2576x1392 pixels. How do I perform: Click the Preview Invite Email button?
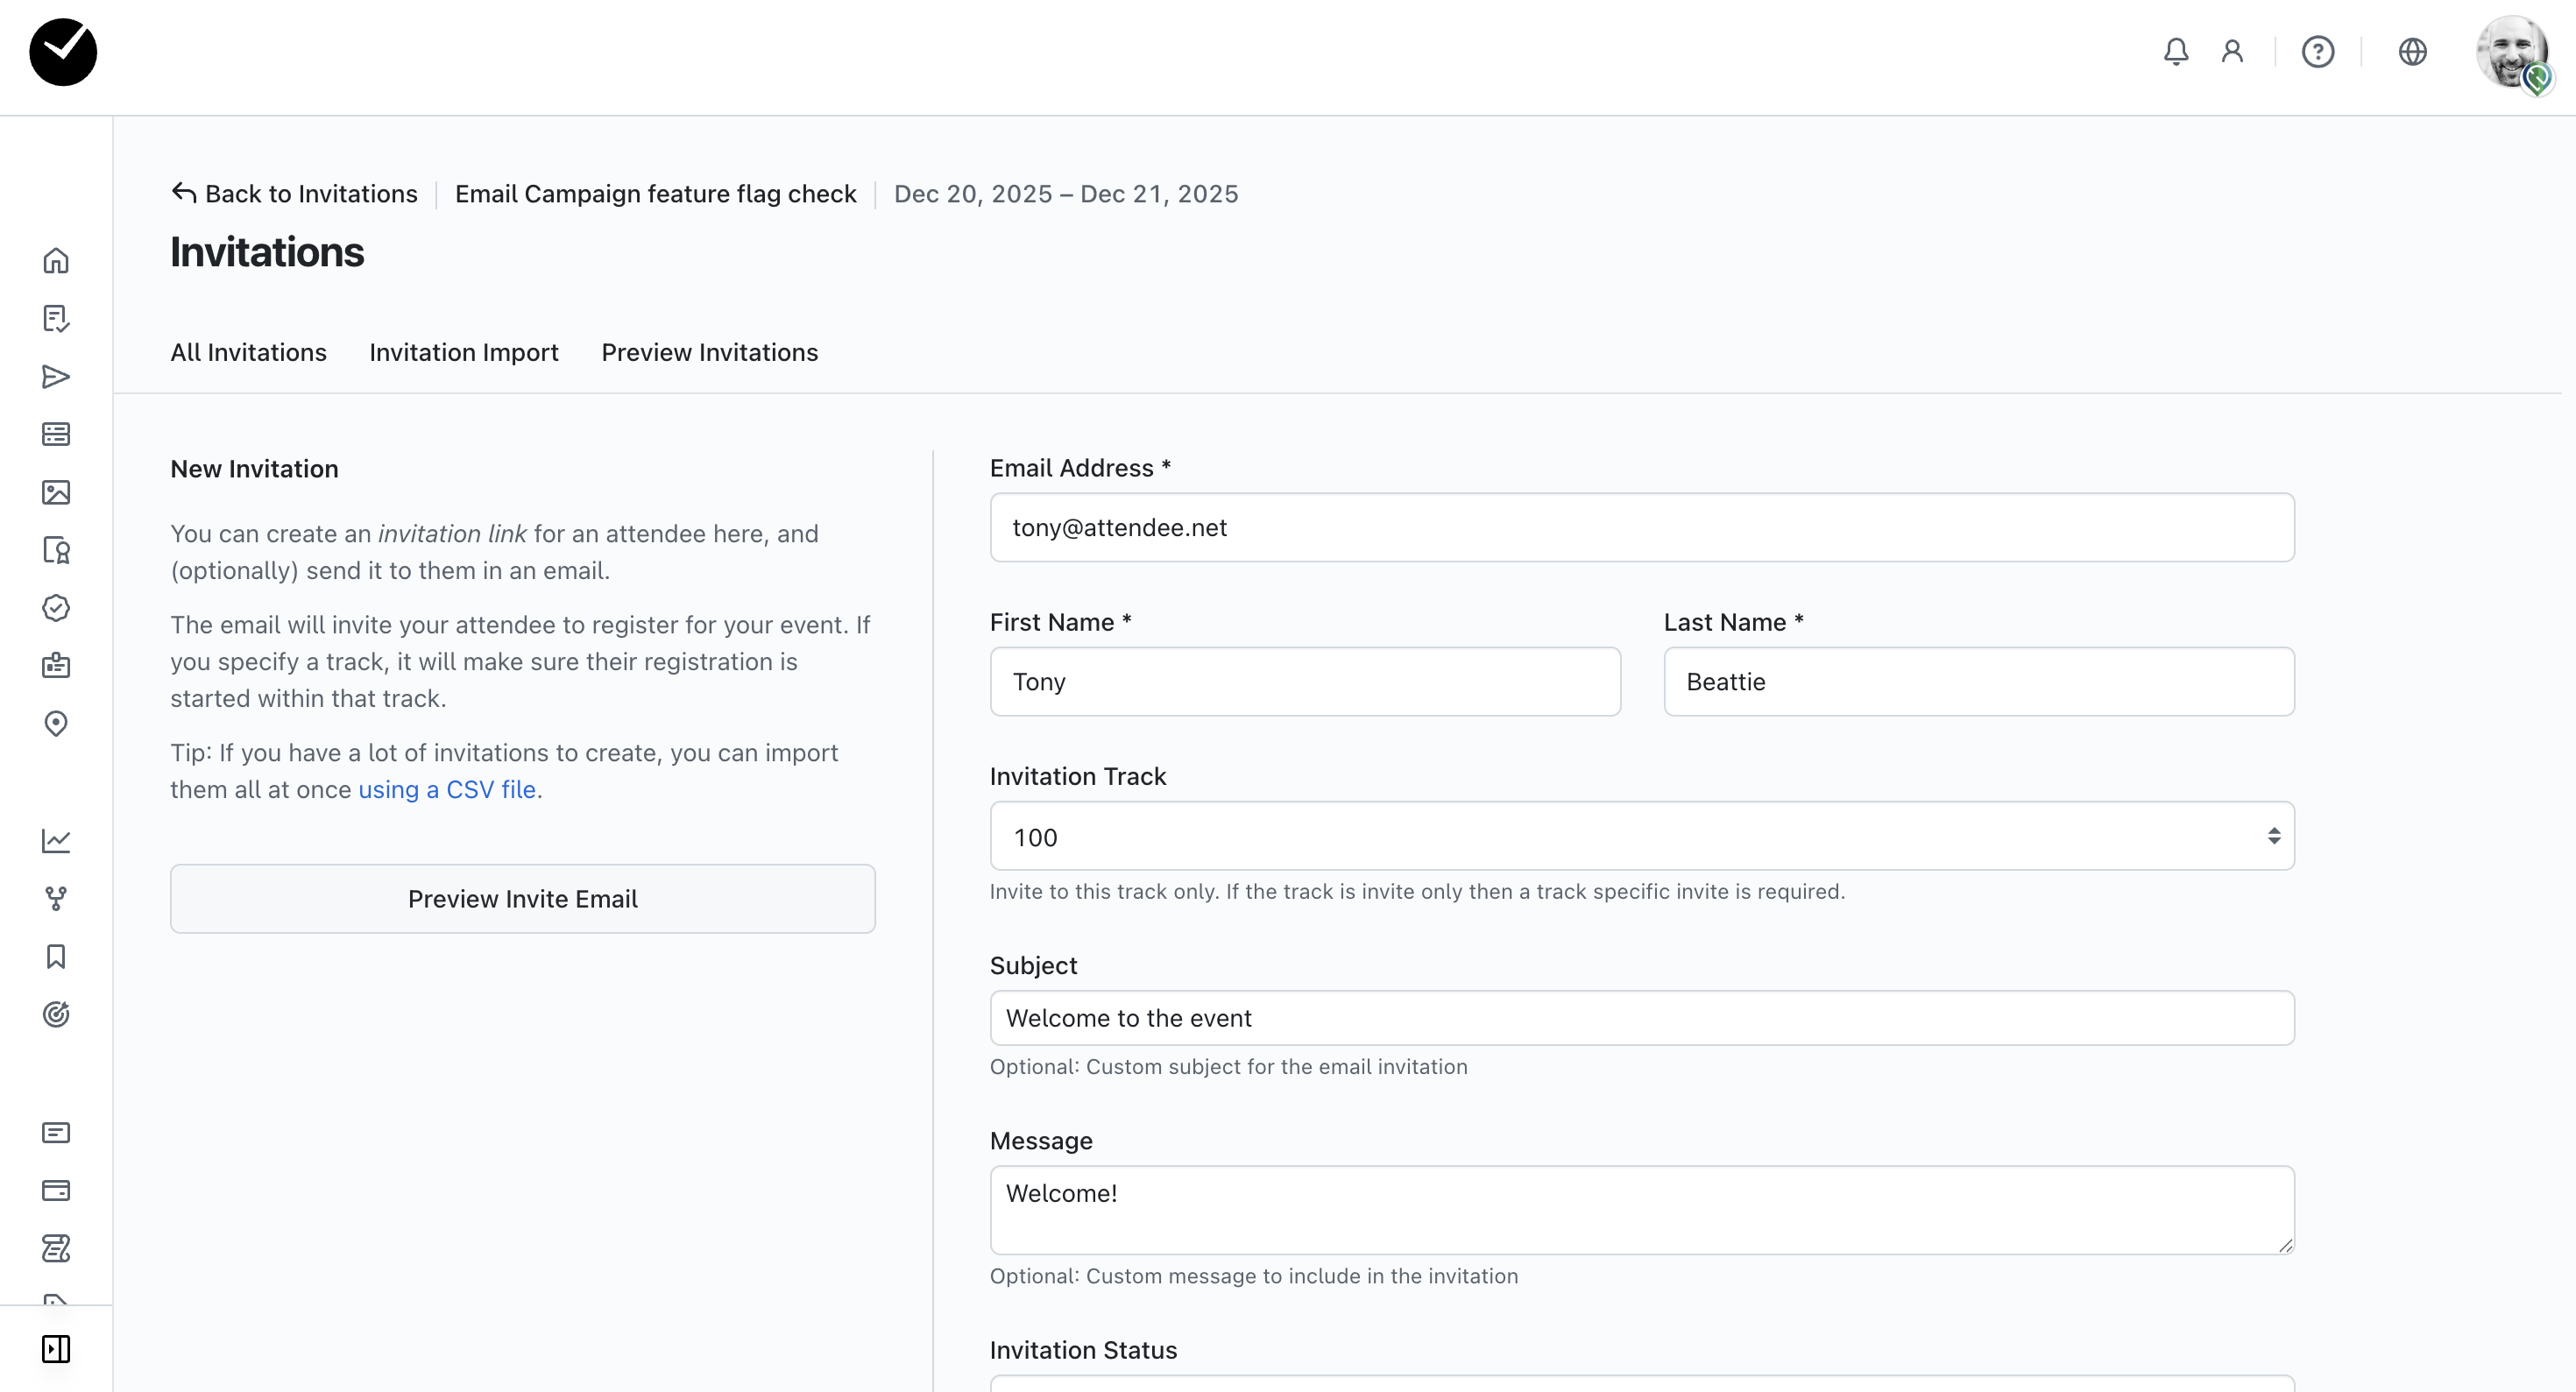pos(522,899)
